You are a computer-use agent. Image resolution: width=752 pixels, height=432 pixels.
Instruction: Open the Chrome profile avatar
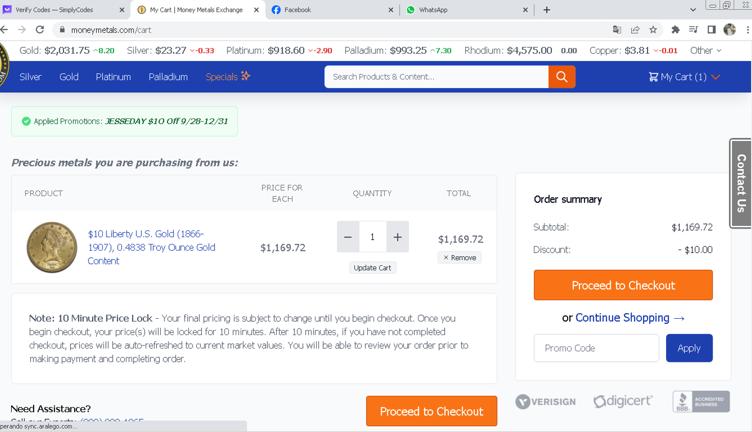click(x=729, y=30)
